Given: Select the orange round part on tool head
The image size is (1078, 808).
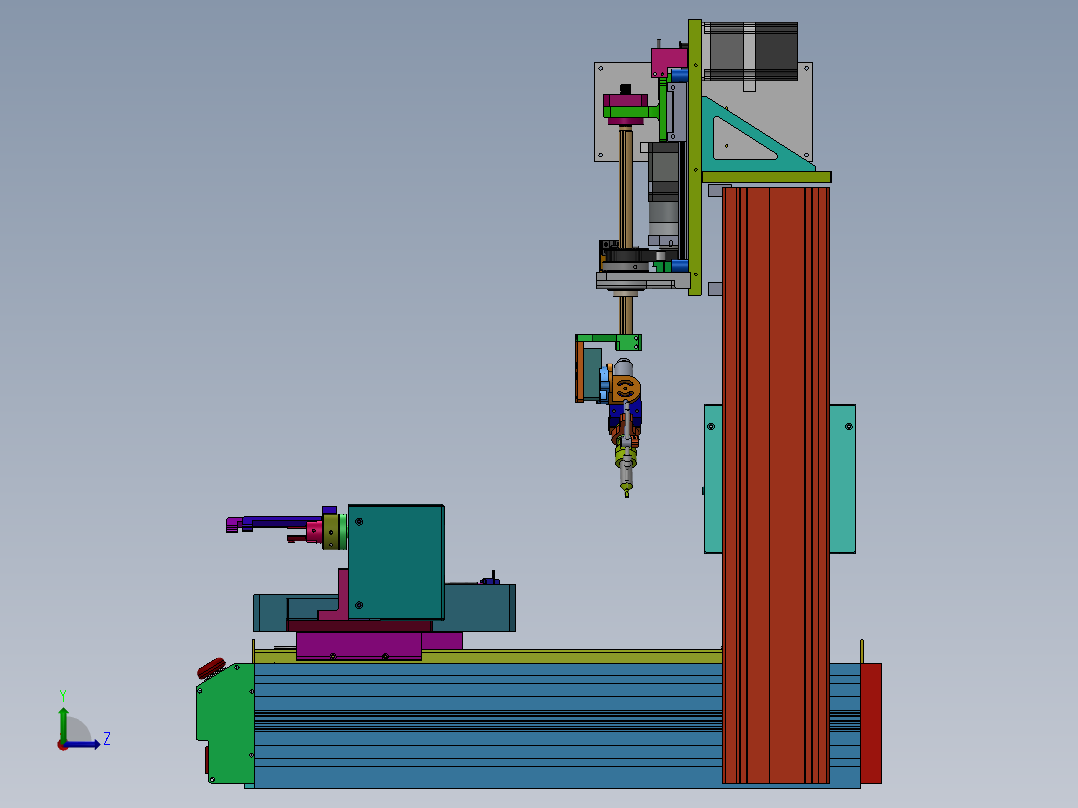Looking at the screenshot, I should click(x=626, y=389).
